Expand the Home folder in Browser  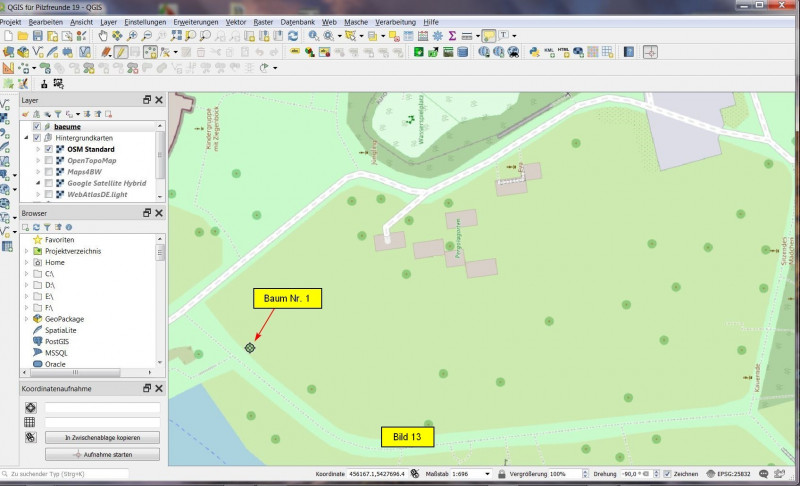[27, 262]
